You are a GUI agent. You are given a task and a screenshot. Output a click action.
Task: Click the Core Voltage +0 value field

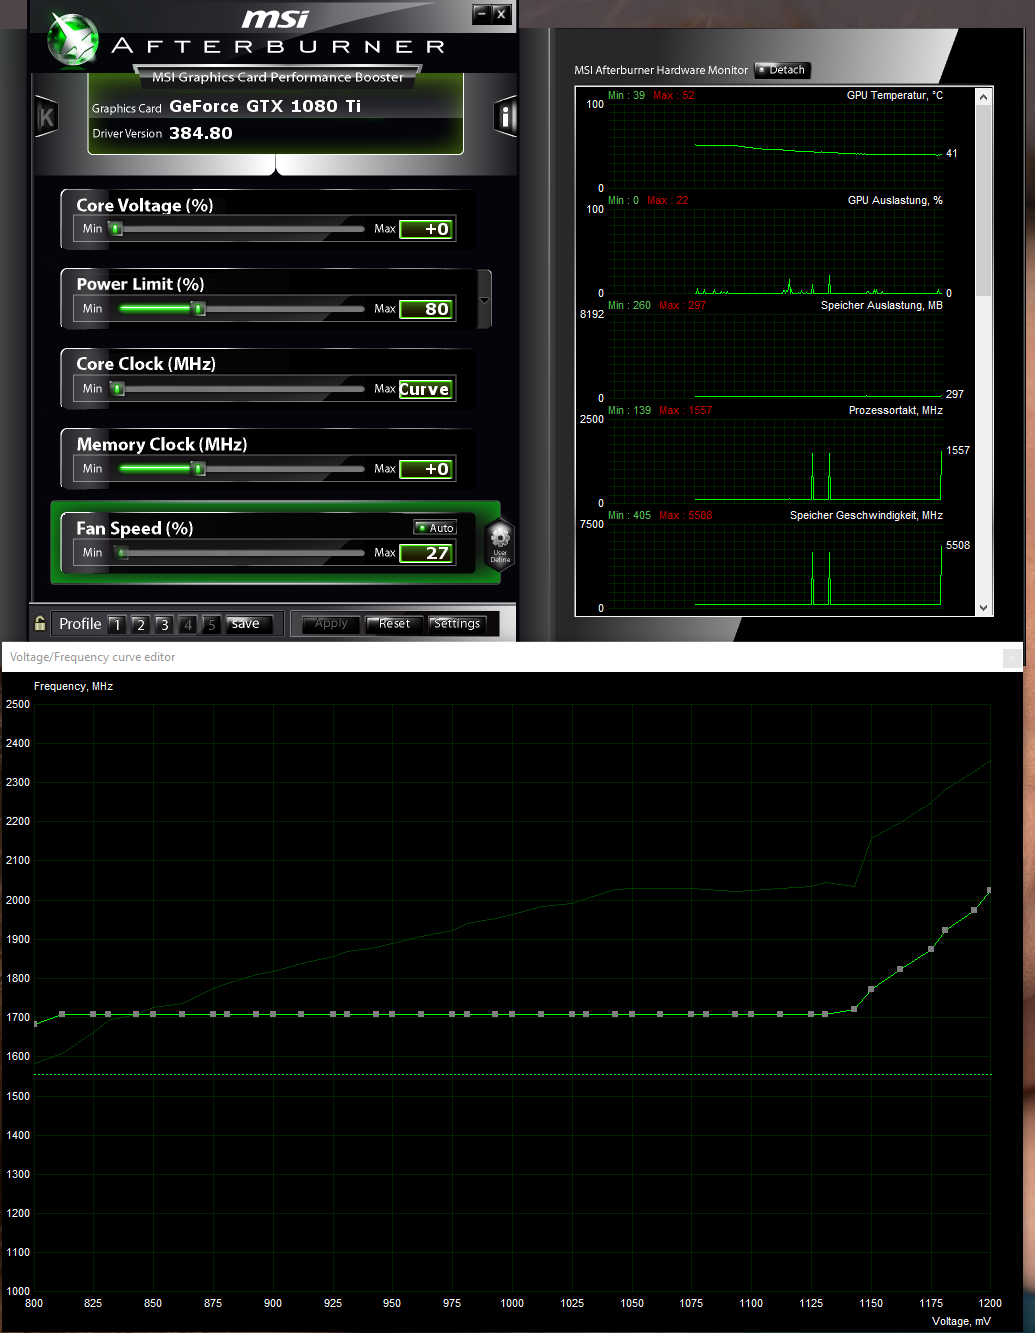pyautogui.click(x=426, y=229)
